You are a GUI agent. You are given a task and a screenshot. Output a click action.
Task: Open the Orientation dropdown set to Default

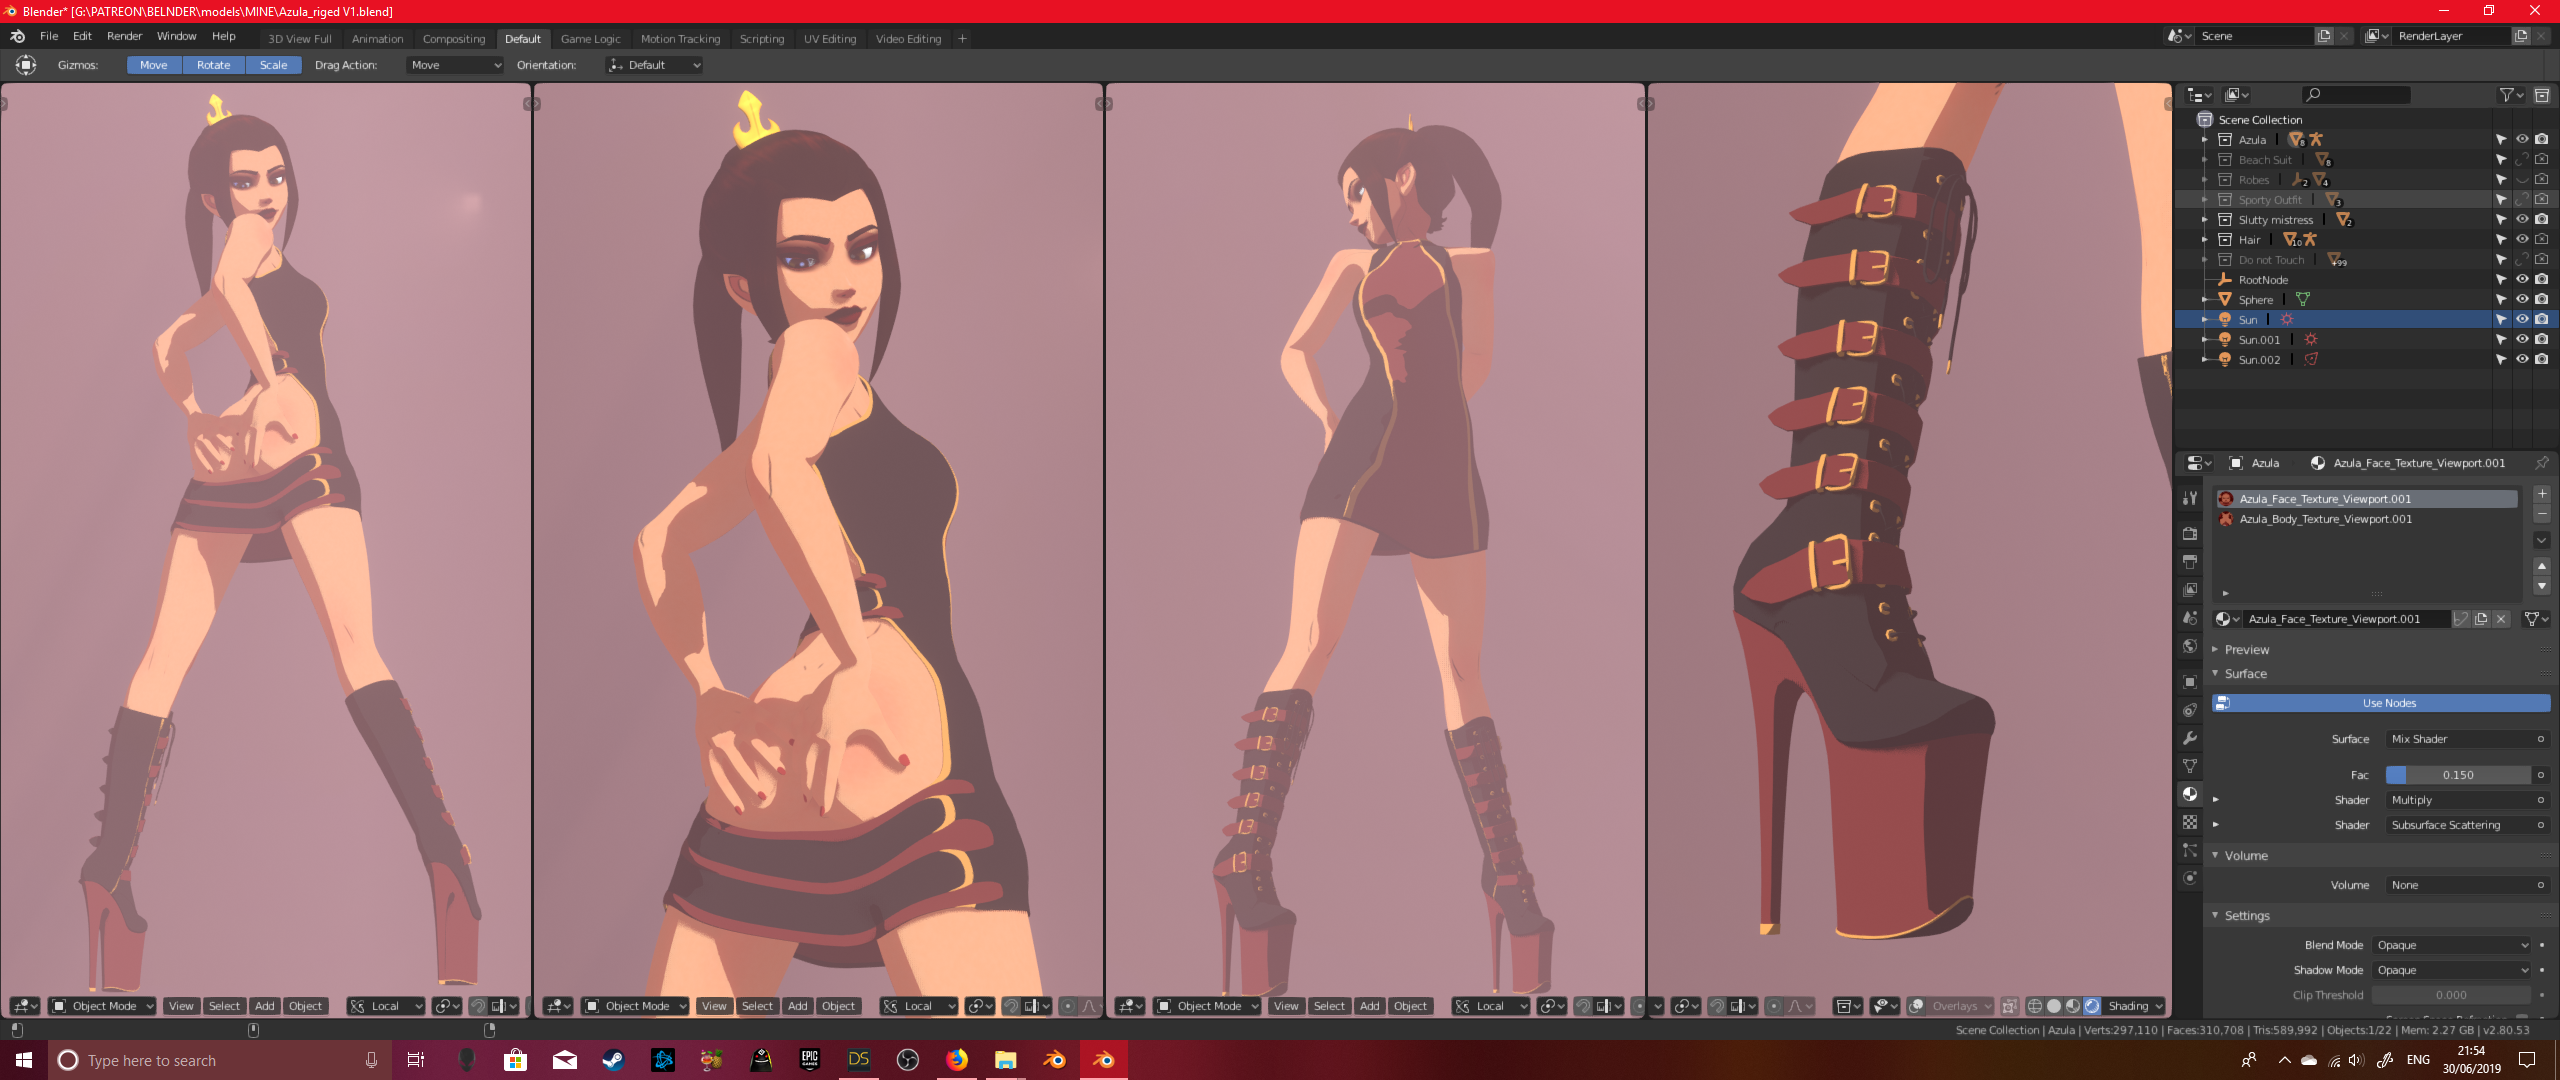[654, 65]
